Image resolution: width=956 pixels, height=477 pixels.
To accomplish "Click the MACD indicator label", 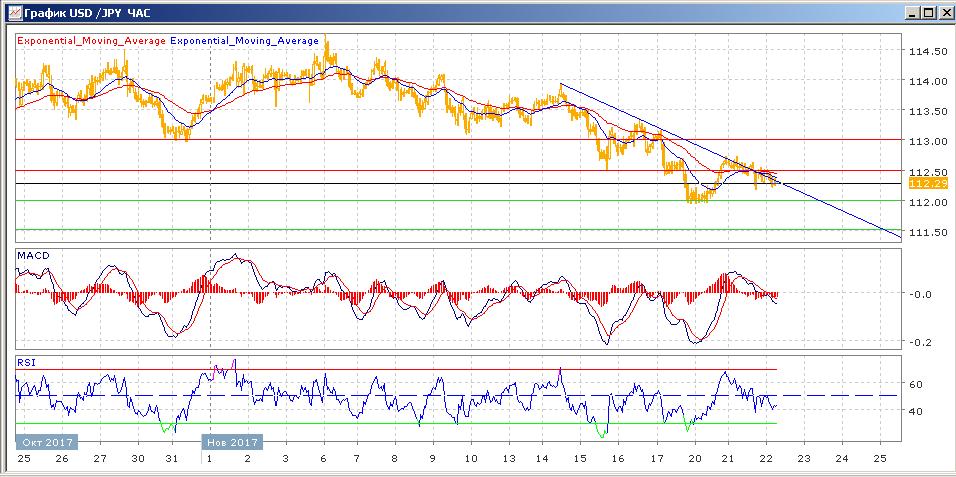I will click(32, 256).
